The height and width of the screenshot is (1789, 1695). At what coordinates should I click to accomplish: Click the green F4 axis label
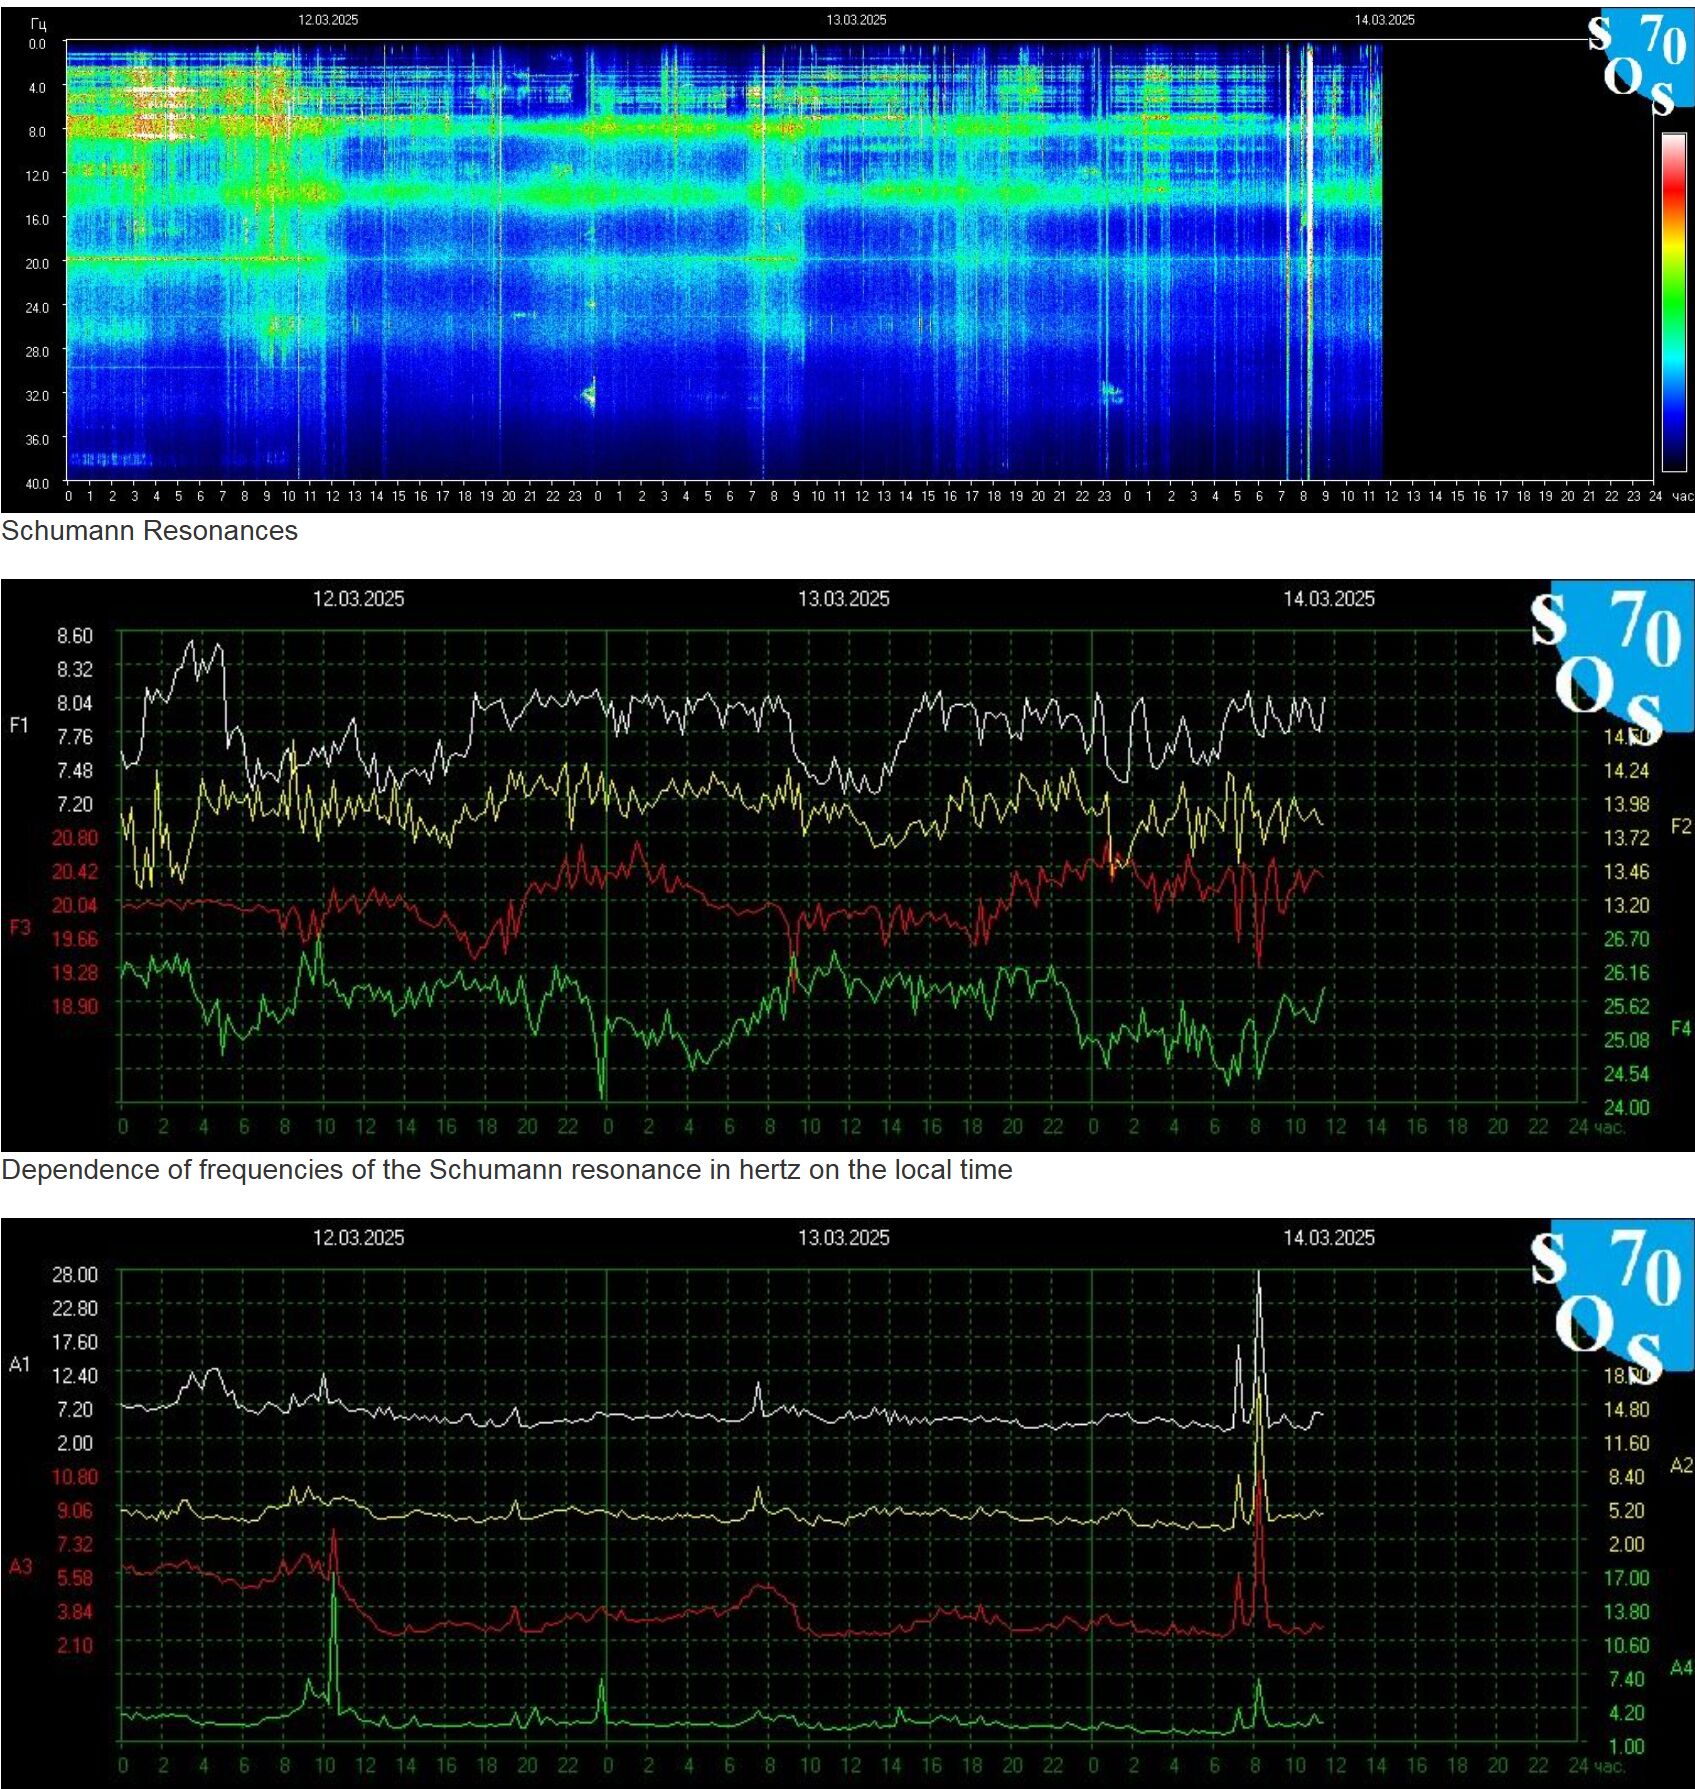pyautogui.click(x=1680, y=1028)
